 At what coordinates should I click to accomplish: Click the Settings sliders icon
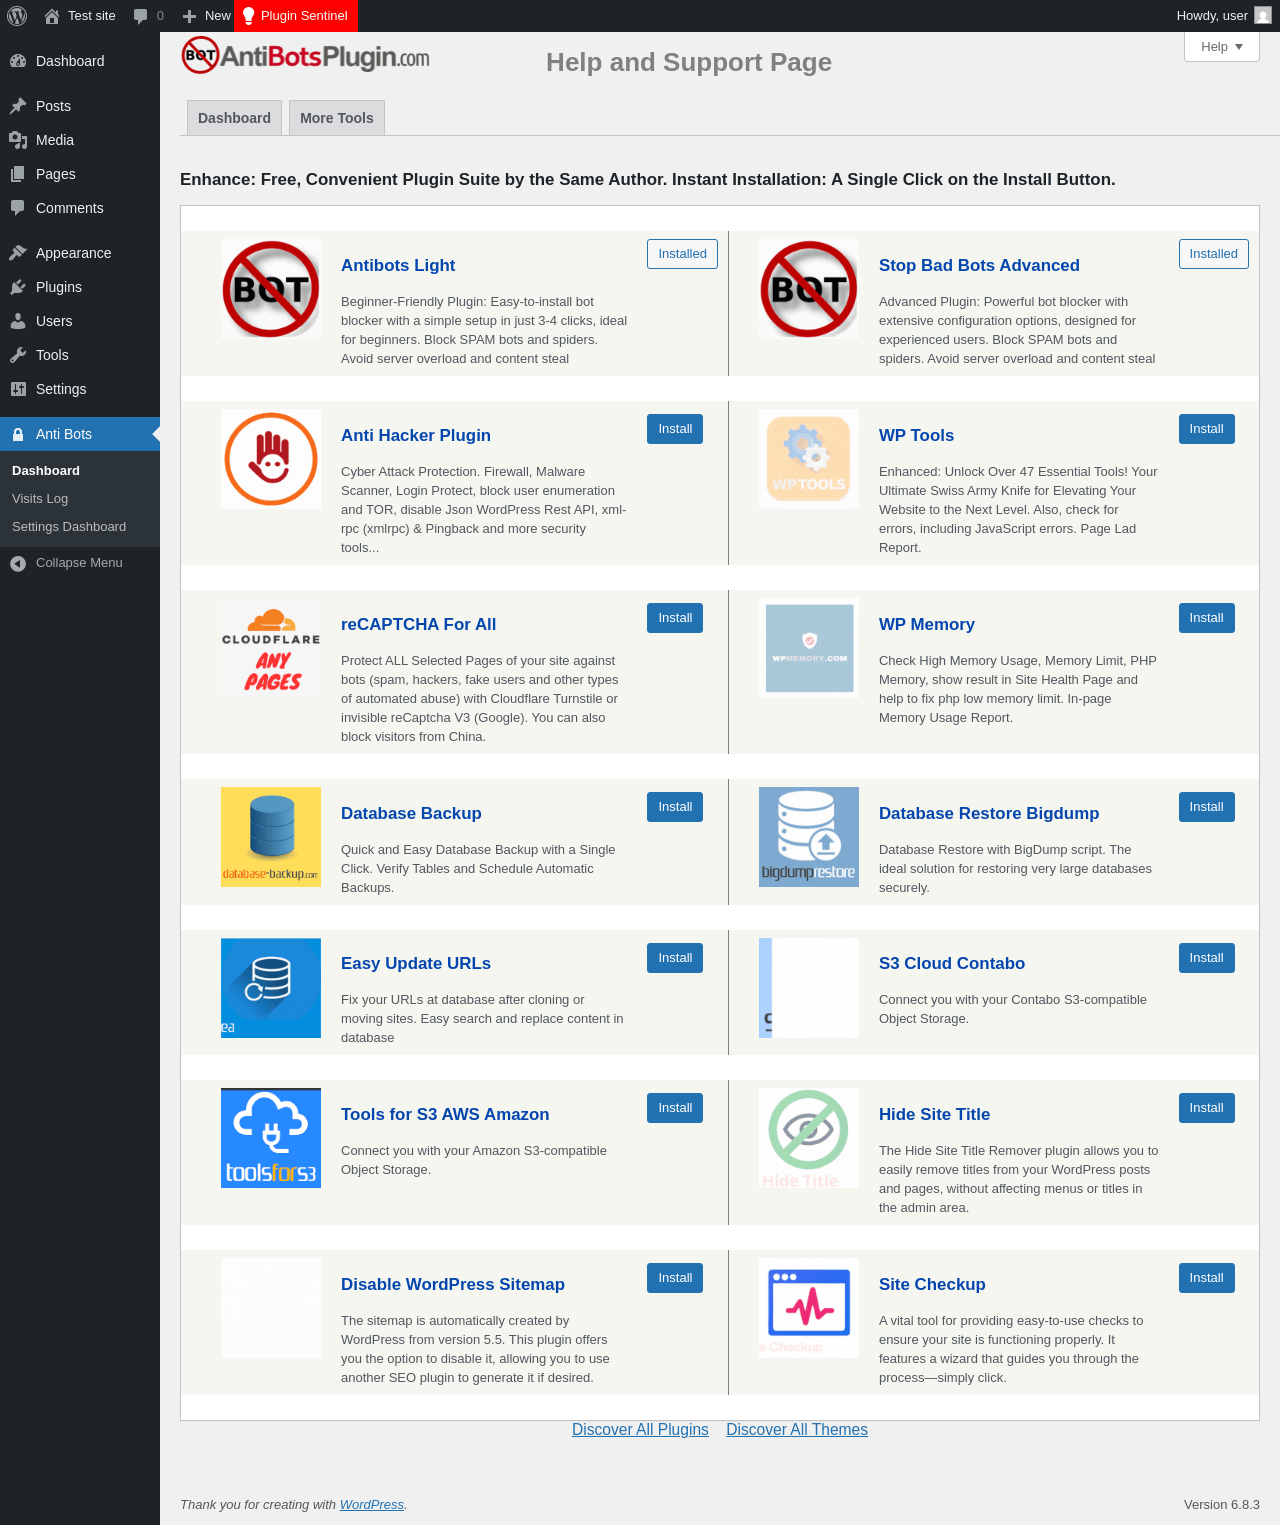(18, 389)
